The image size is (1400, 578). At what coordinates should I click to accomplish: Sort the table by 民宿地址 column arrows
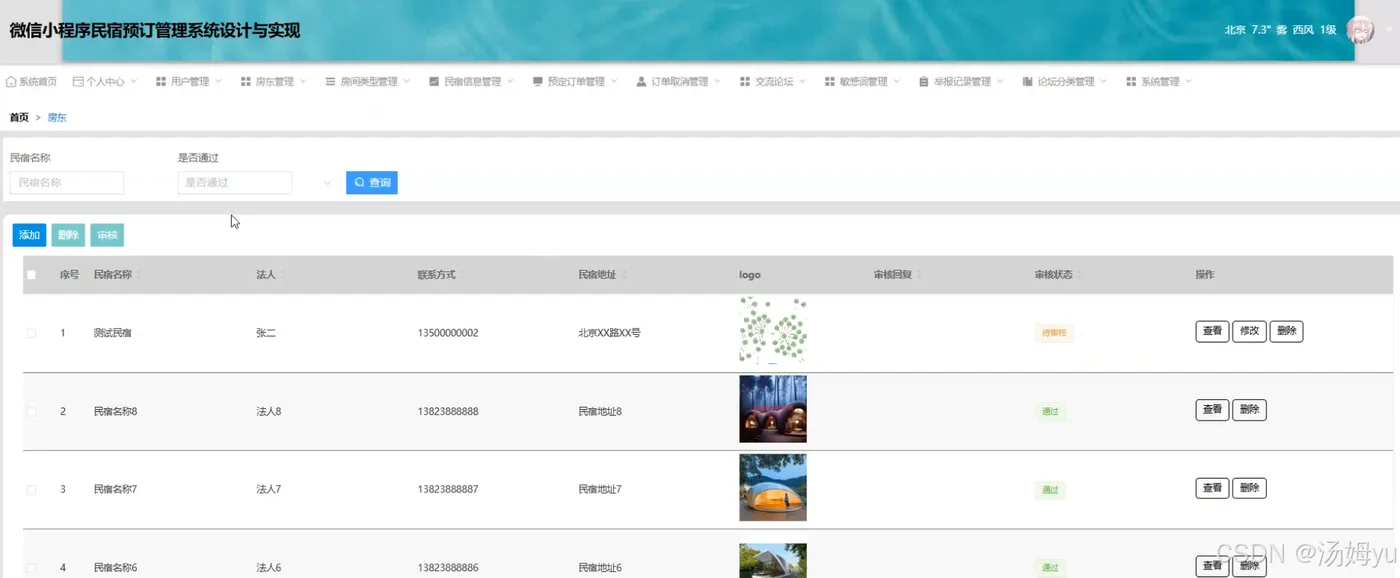624,275
